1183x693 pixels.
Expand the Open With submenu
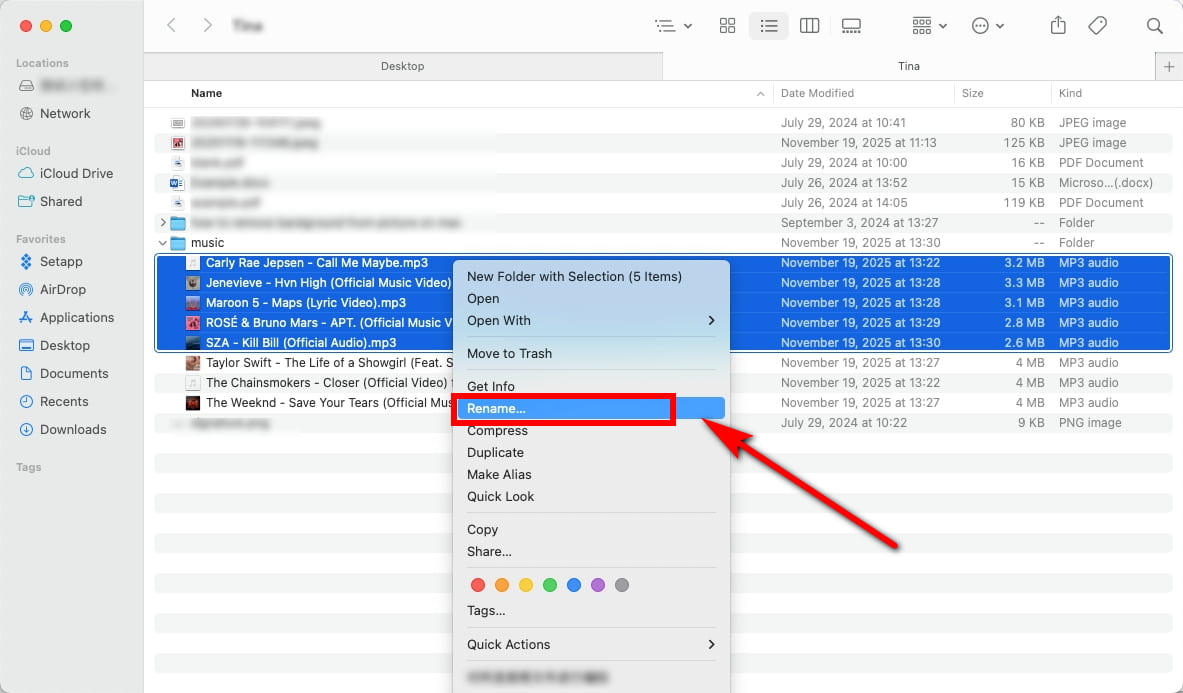[x=590, y=321]
